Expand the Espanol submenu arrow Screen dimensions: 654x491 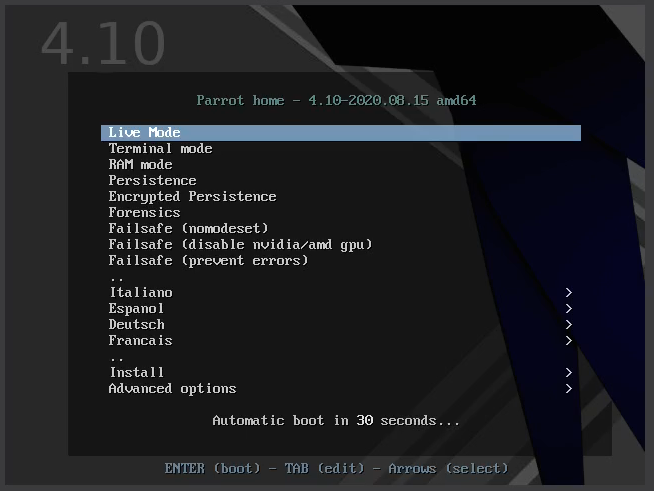tap(568, 309)
